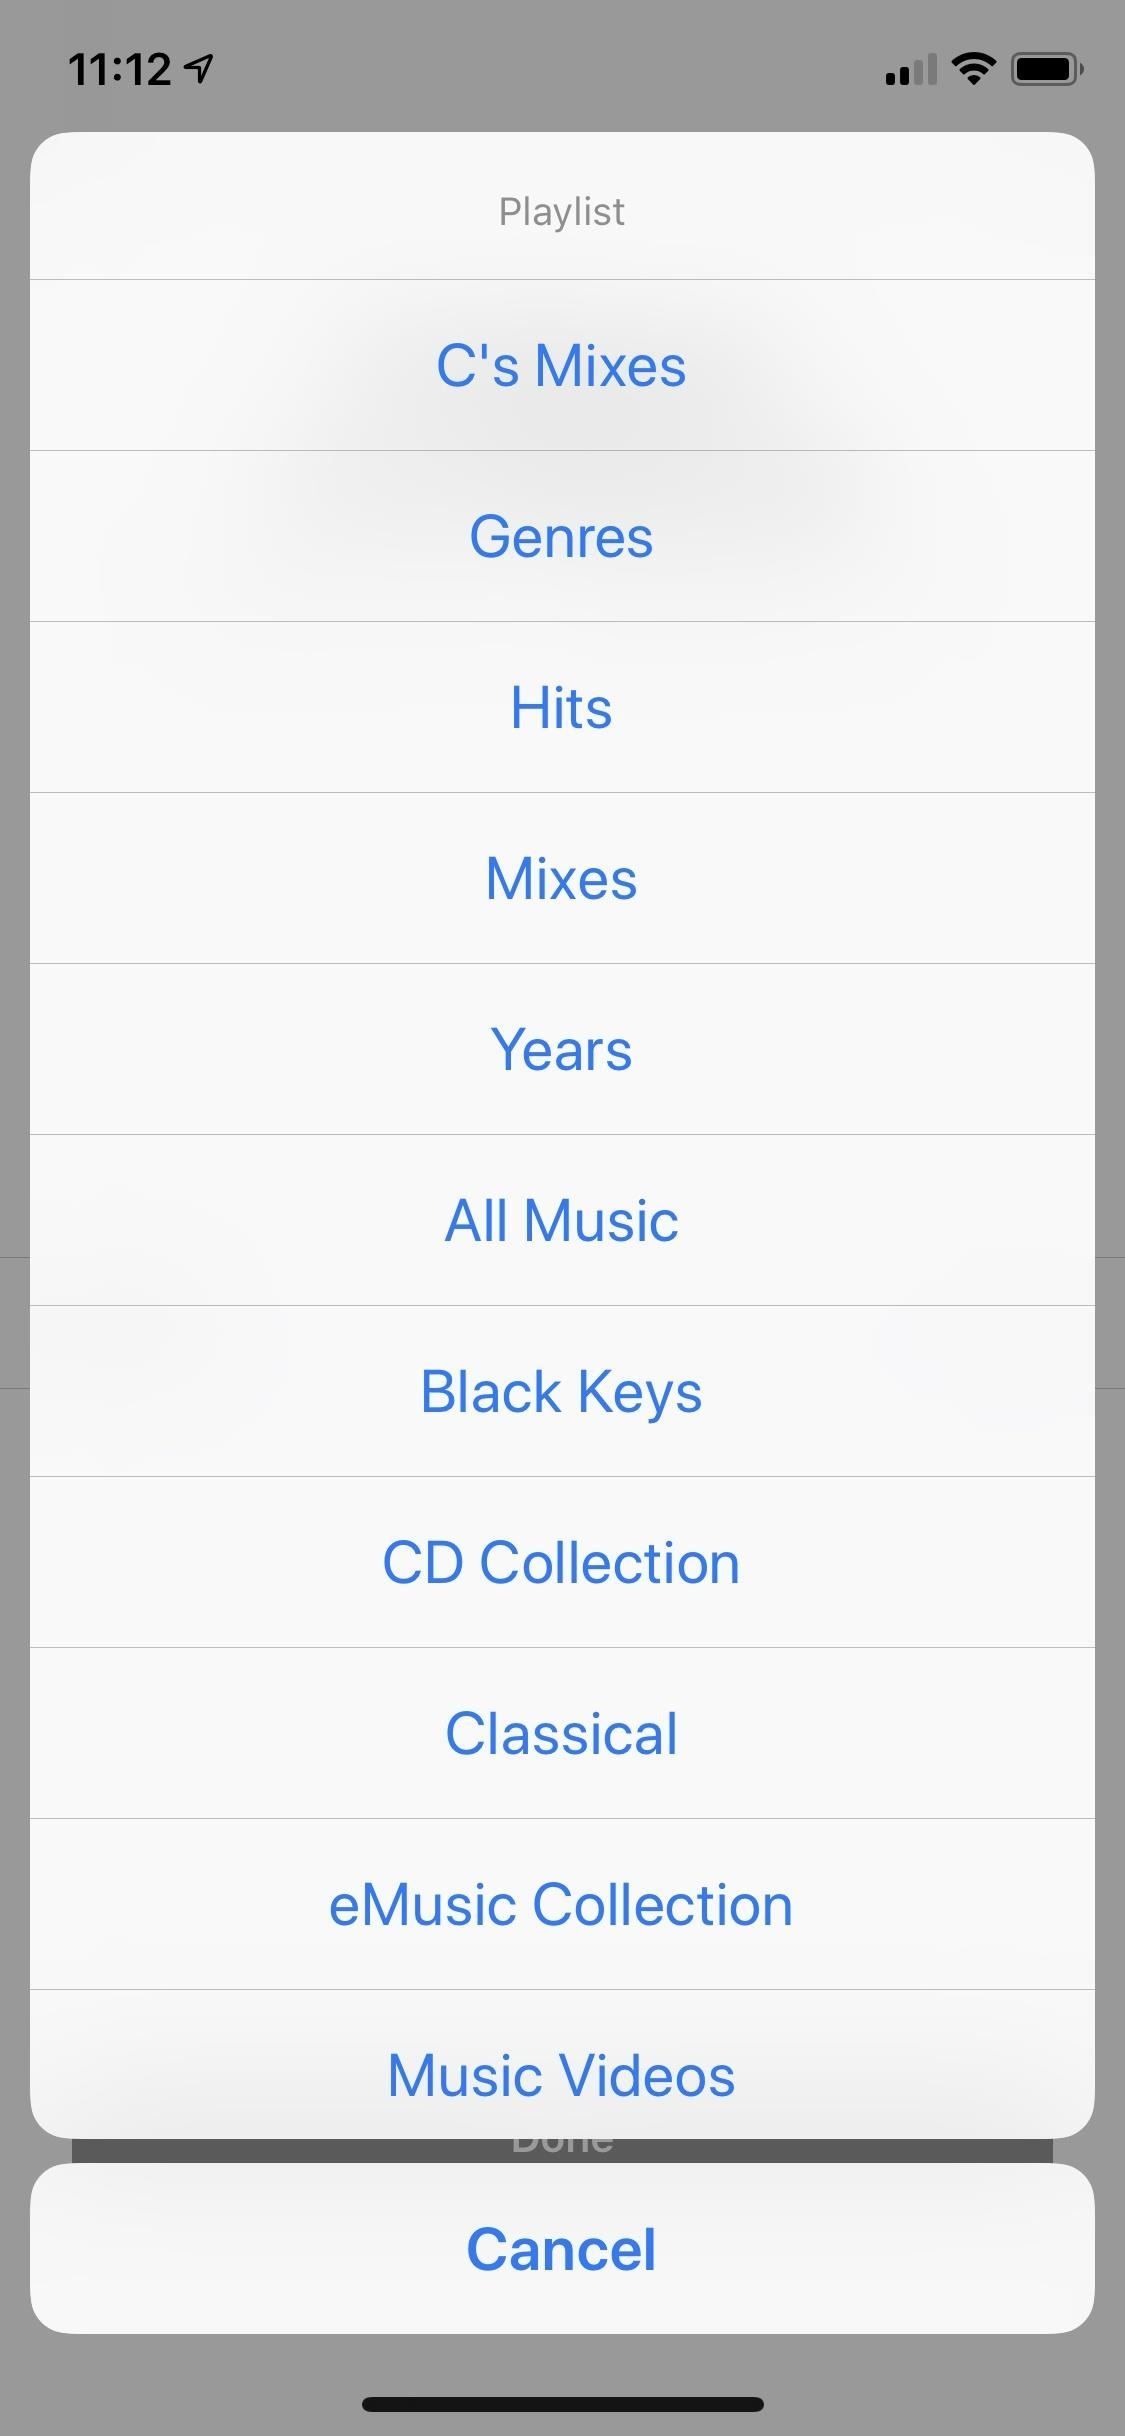The width and height of the screenshot is (1125, 2436).
Task: Select the Mixes playlist entry
Action: (x=561, y=878)
